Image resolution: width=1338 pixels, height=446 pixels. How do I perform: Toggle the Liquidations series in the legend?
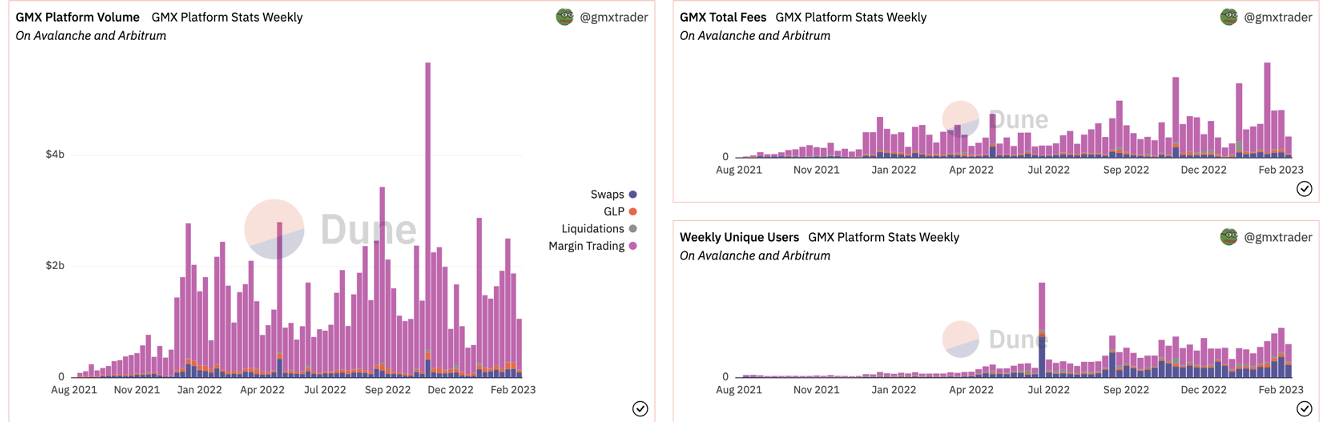pos(599,229)
